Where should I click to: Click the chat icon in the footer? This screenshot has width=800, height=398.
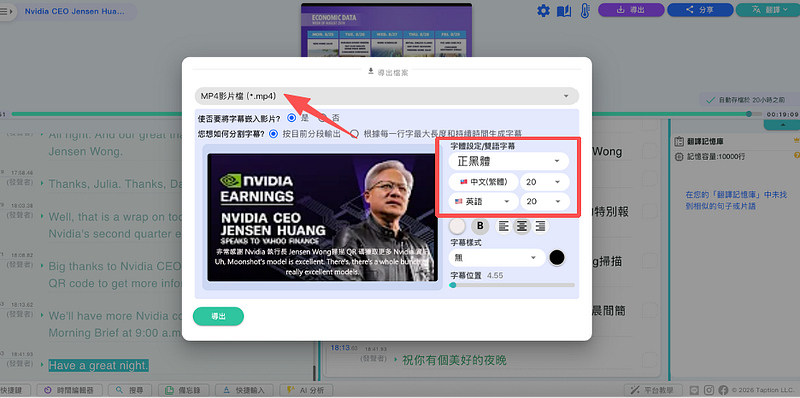(694, 390)
